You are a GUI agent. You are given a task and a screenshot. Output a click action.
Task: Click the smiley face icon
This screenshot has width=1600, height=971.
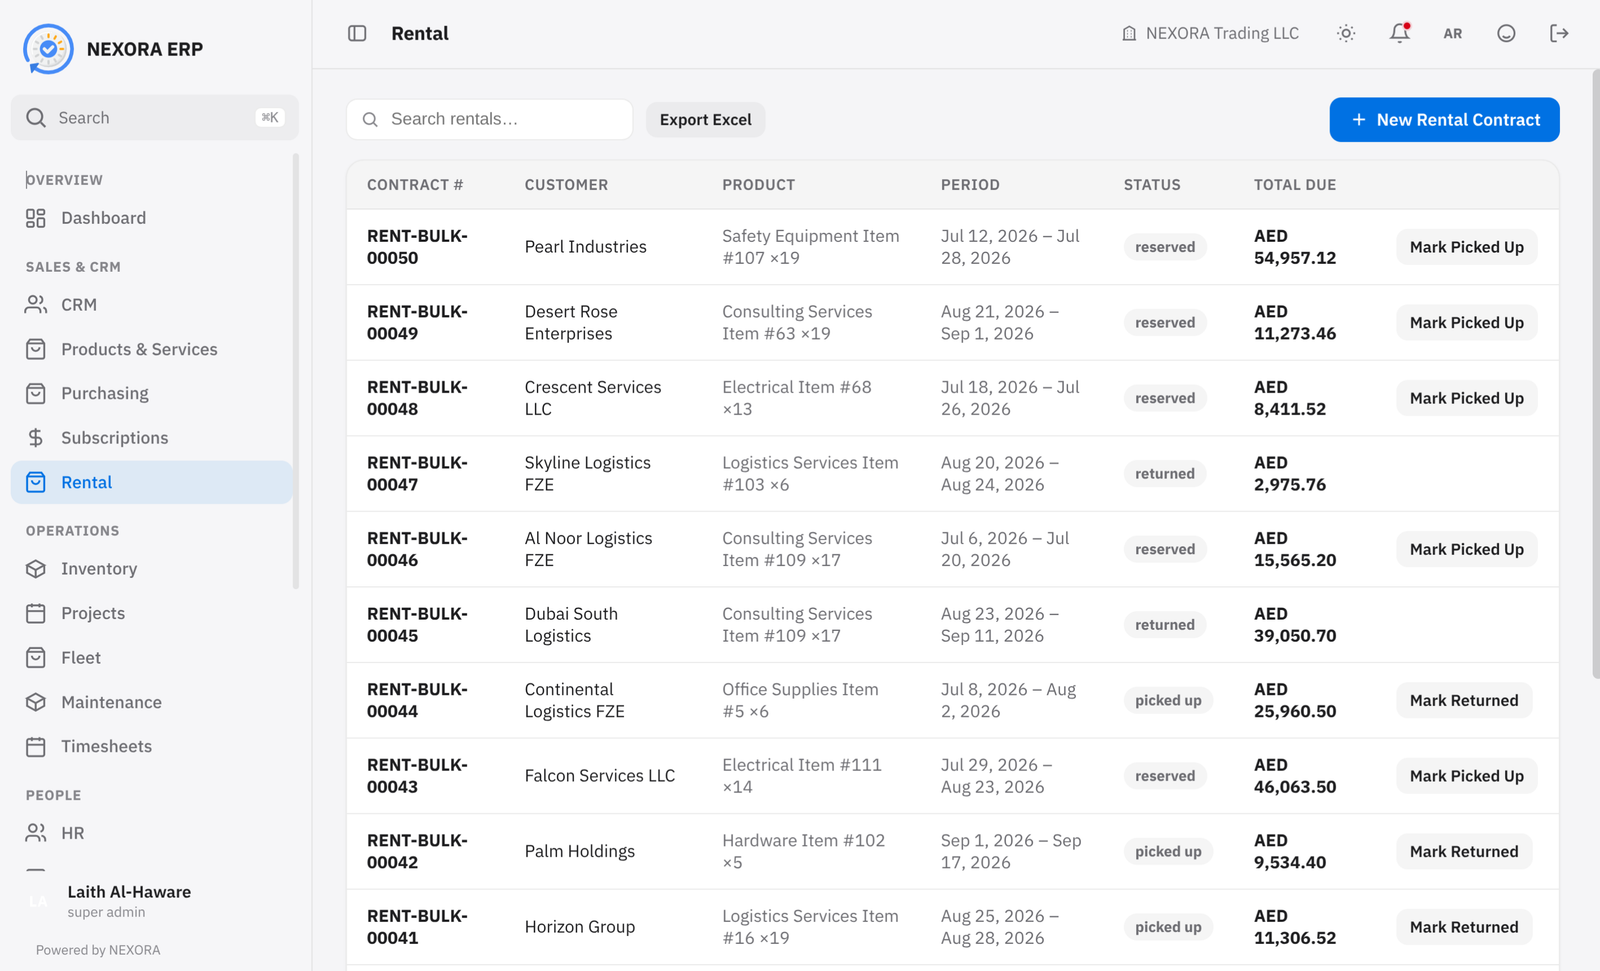(1506, 33)
